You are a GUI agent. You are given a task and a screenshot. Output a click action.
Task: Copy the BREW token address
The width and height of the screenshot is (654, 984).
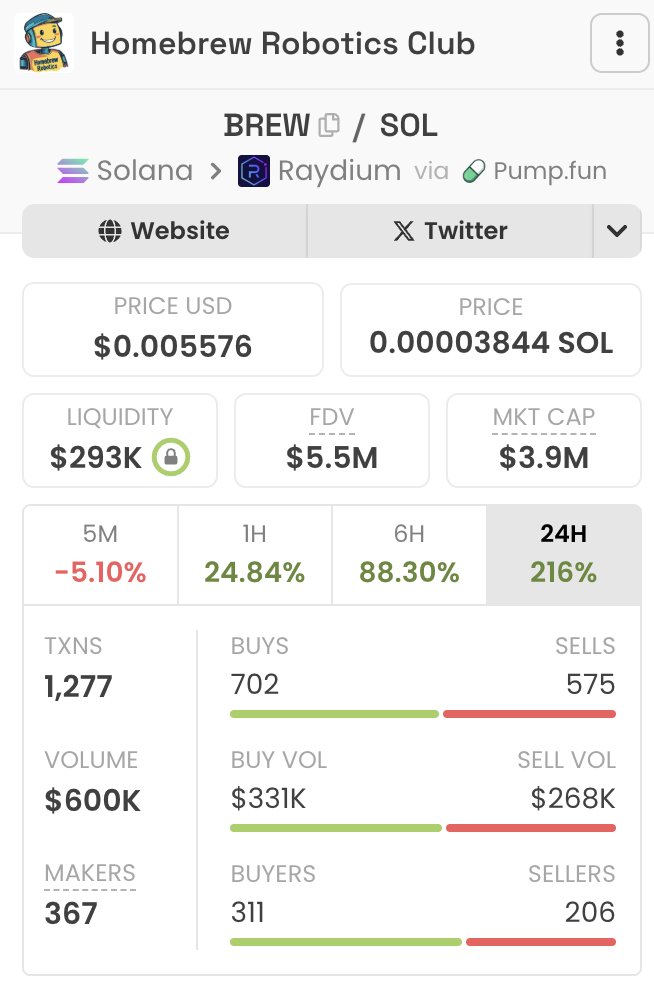pos(328,126)
